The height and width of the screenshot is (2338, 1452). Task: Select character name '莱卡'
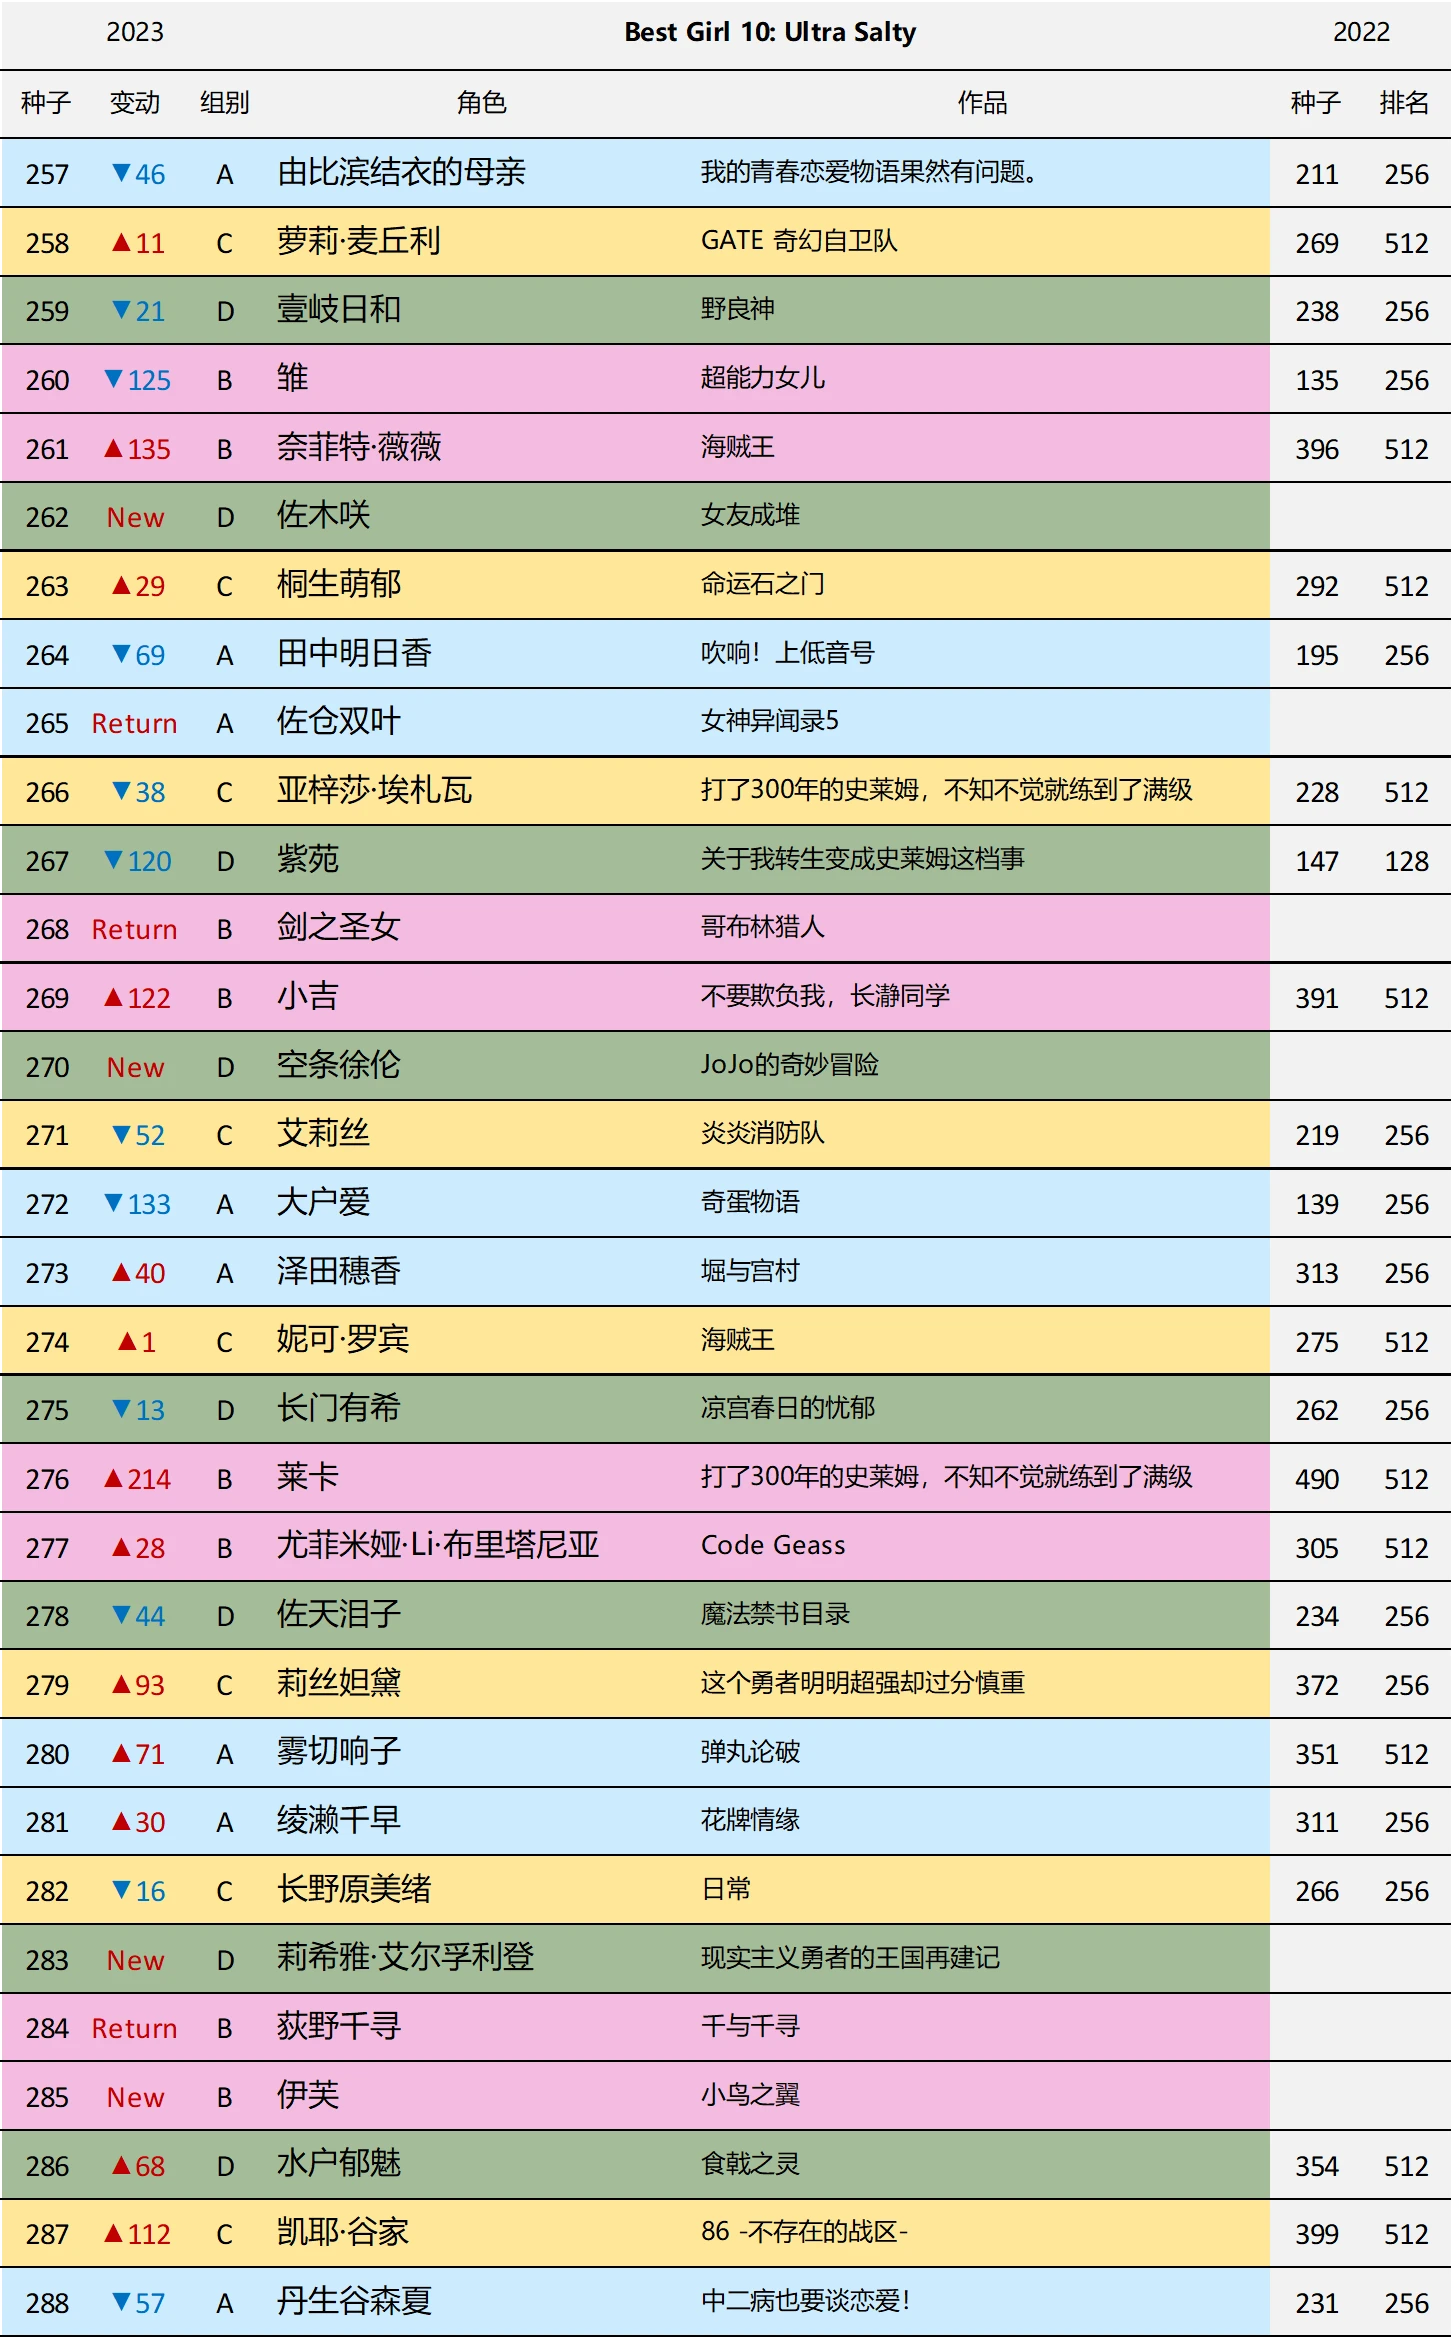coord(308,1477)
